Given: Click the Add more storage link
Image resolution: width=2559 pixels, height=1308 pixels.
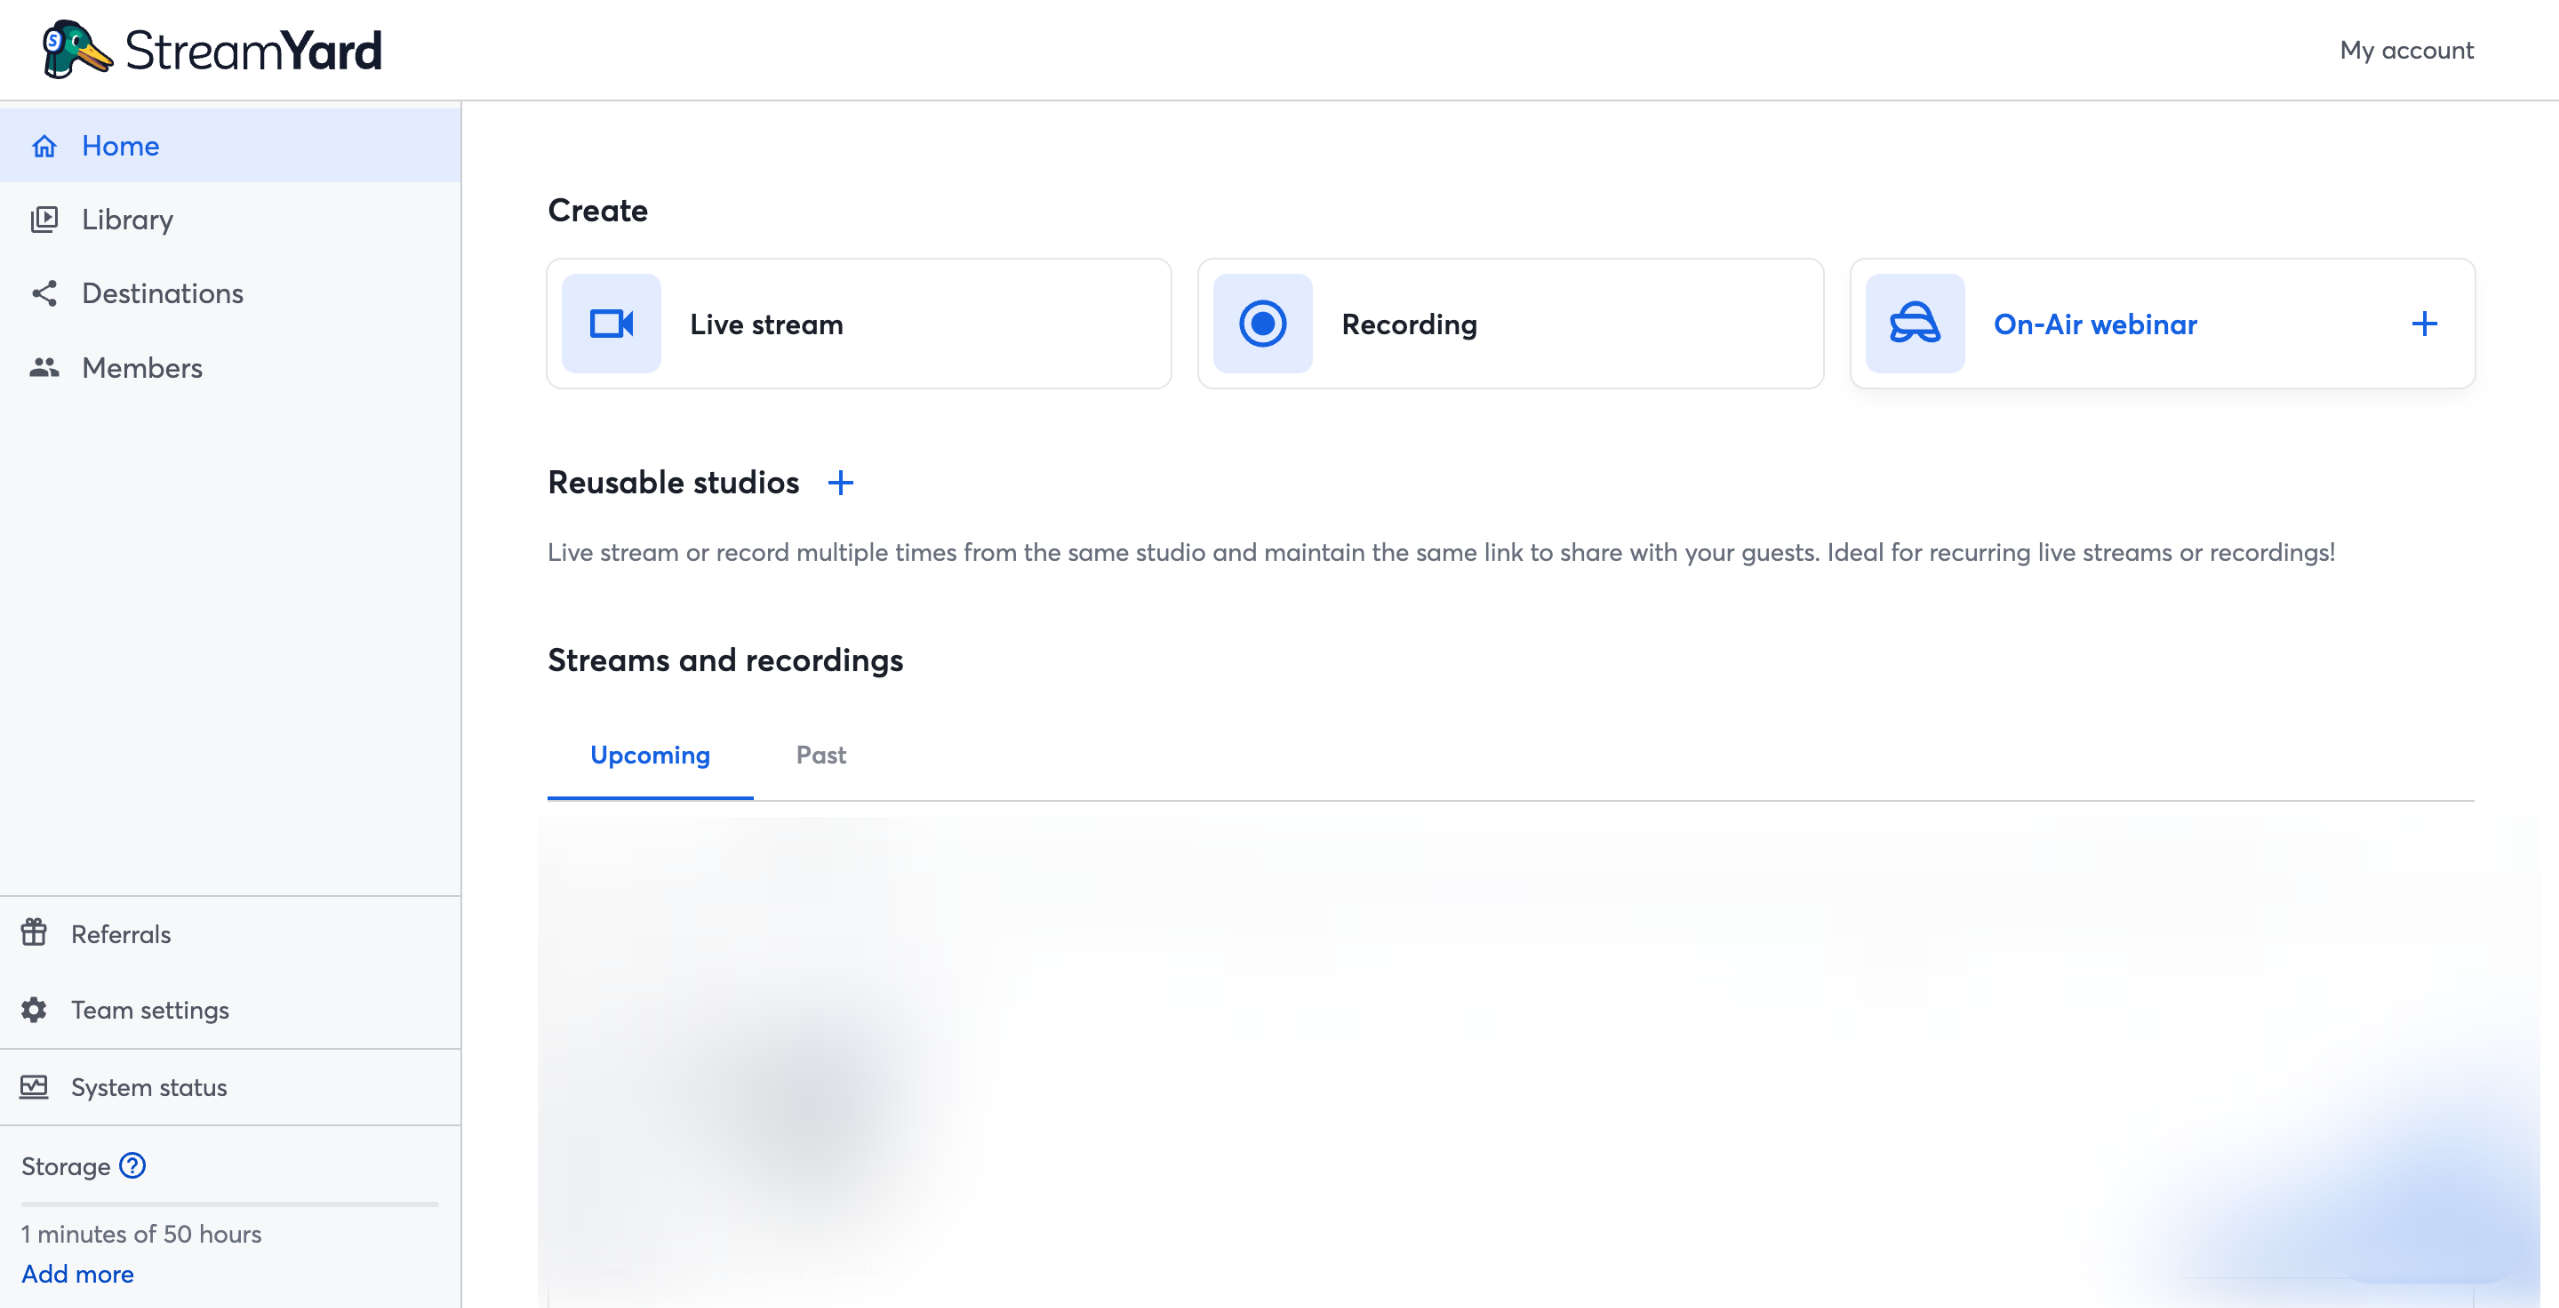Looking at the screenshot, I should [x=77, y=1274].
